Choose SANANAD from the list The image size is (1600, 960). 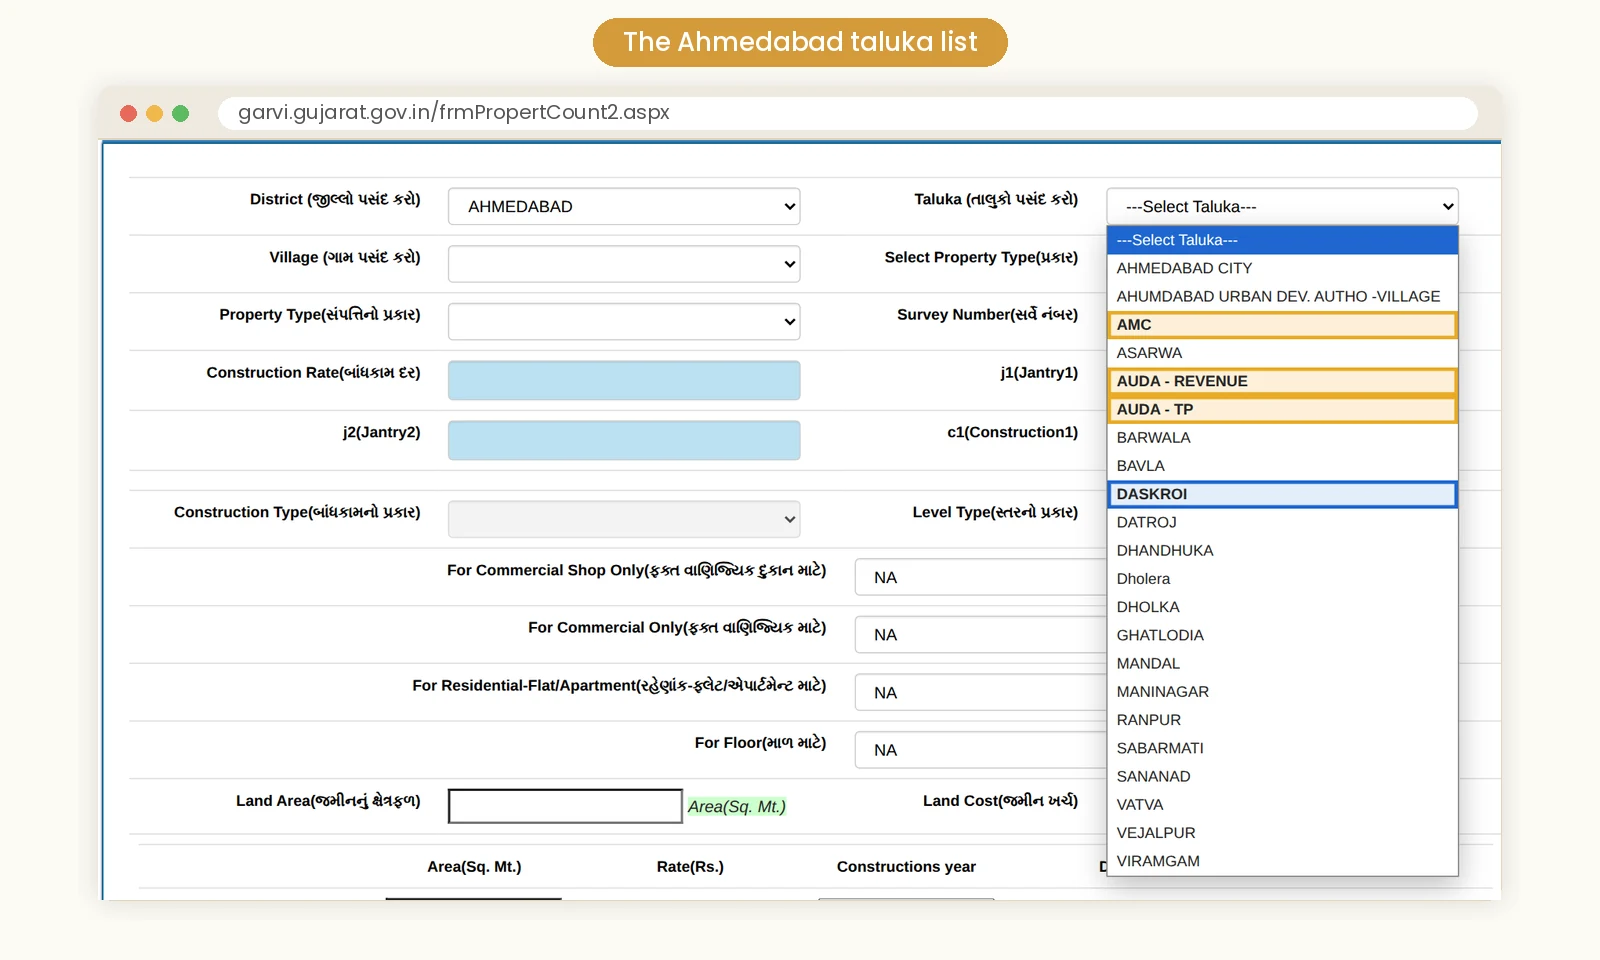coord(1282,777)
